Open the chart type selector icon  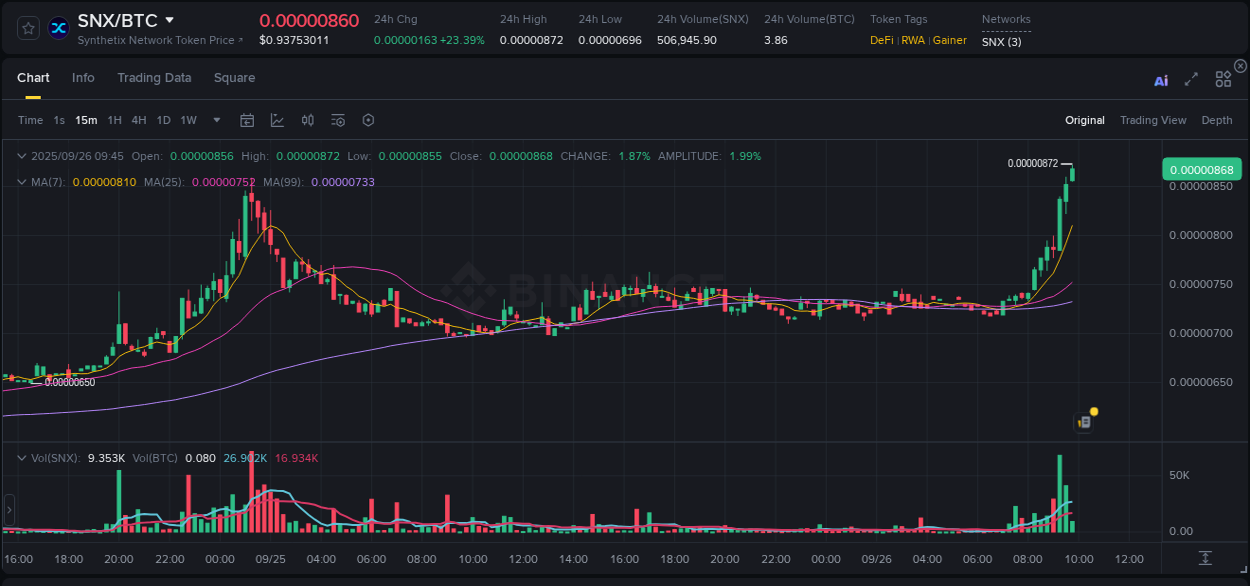277,120
